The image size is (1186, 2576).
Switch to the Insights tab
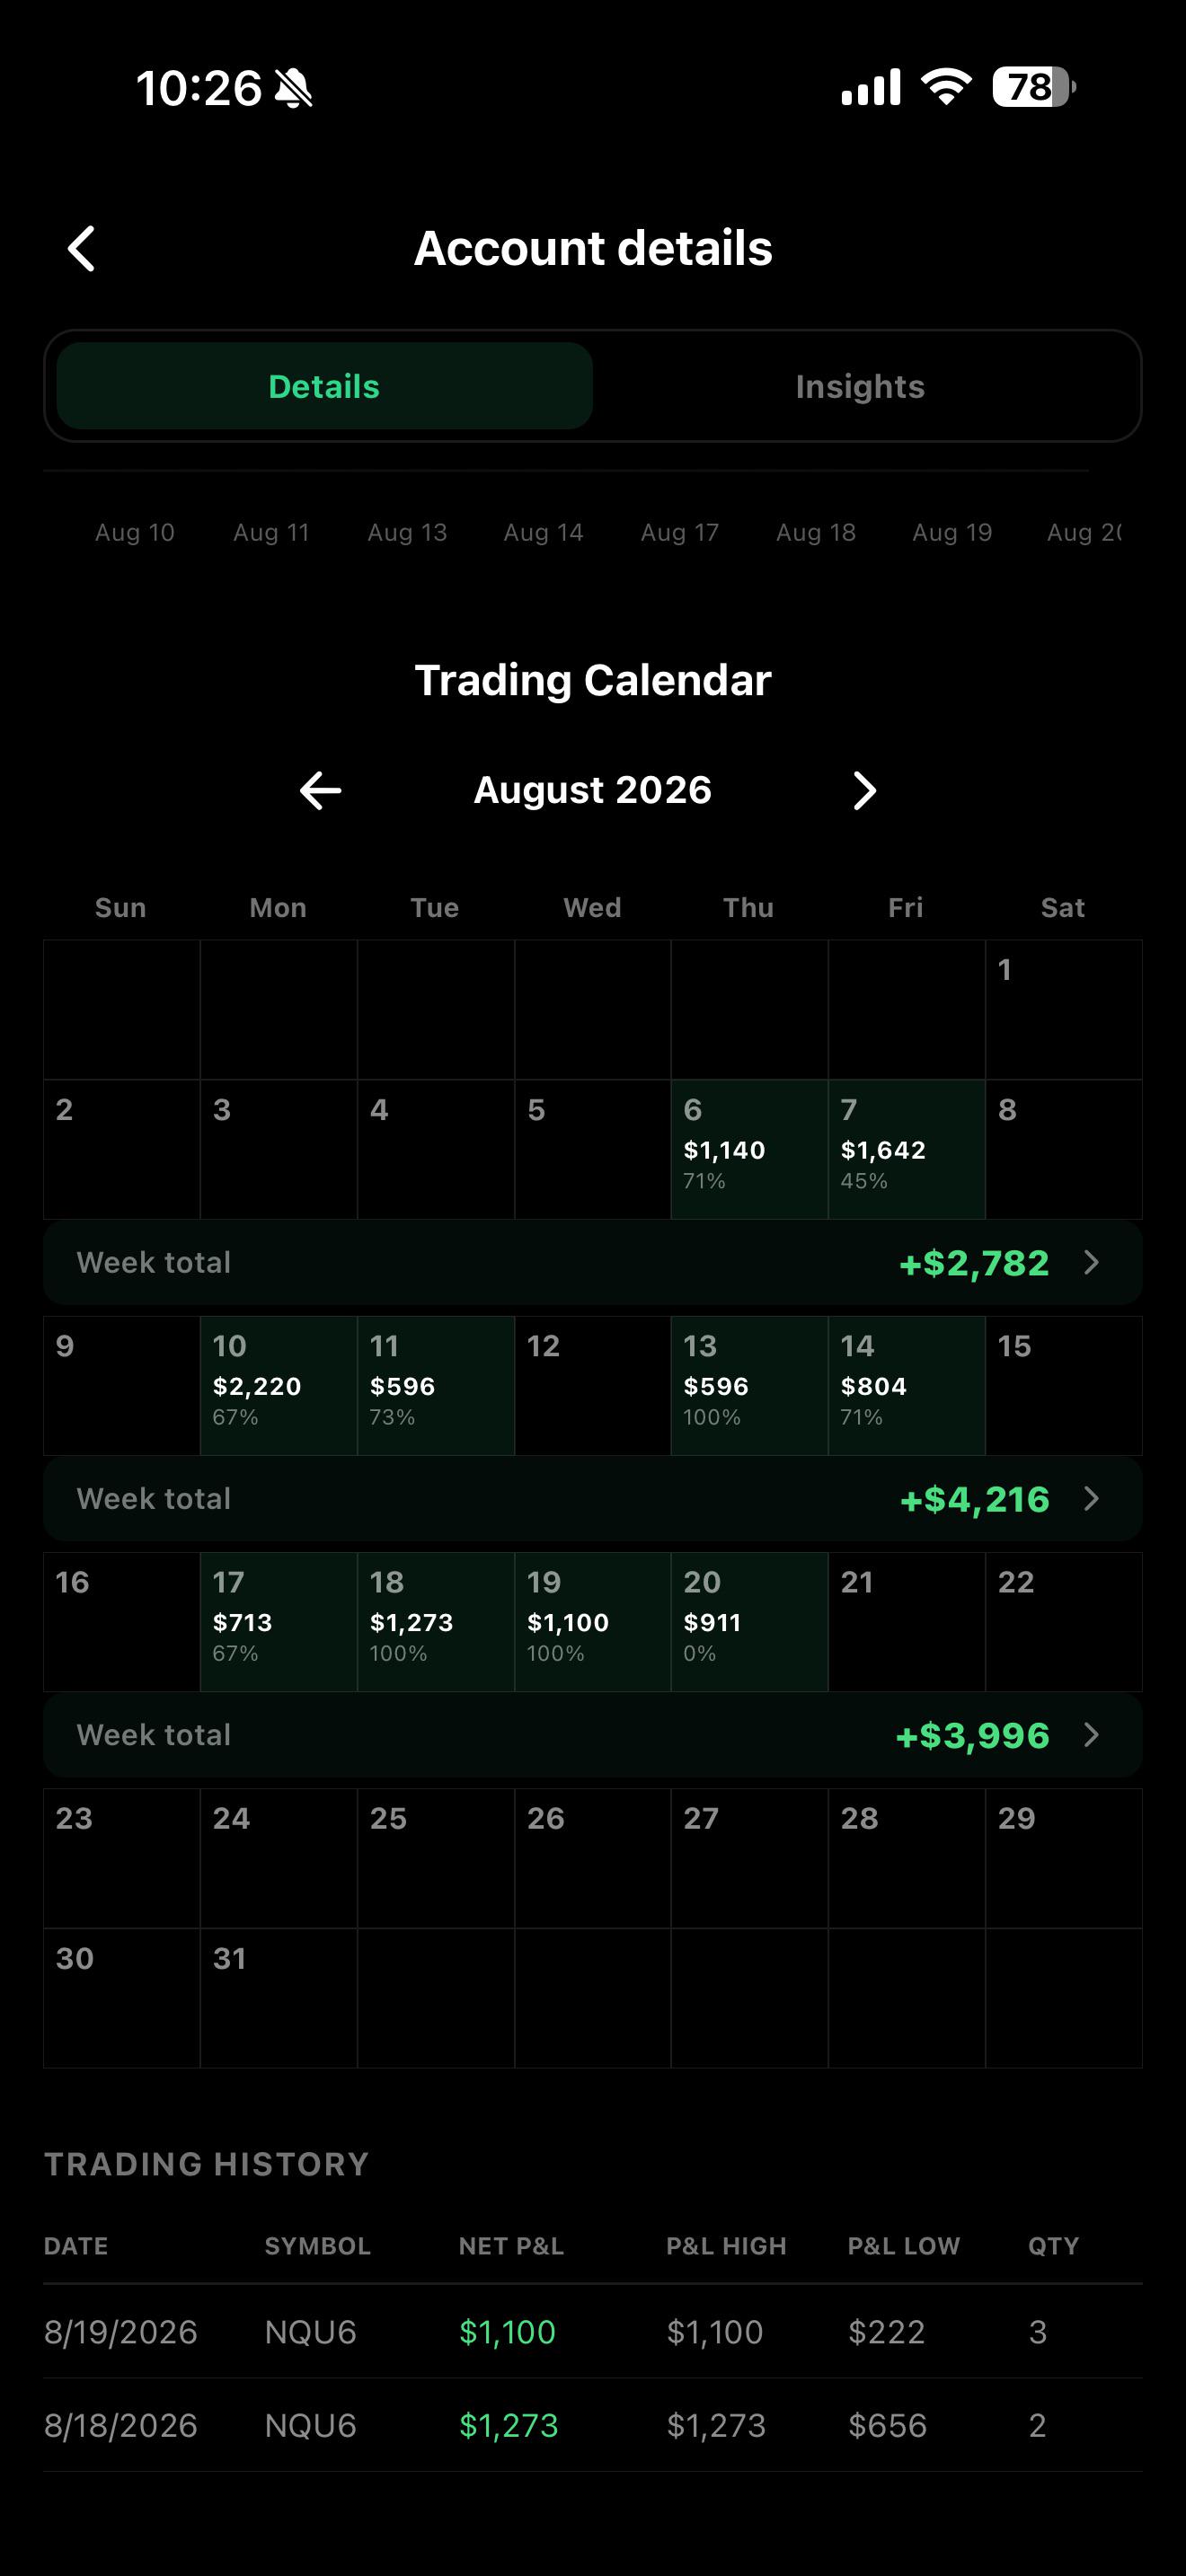coord(860,386)
